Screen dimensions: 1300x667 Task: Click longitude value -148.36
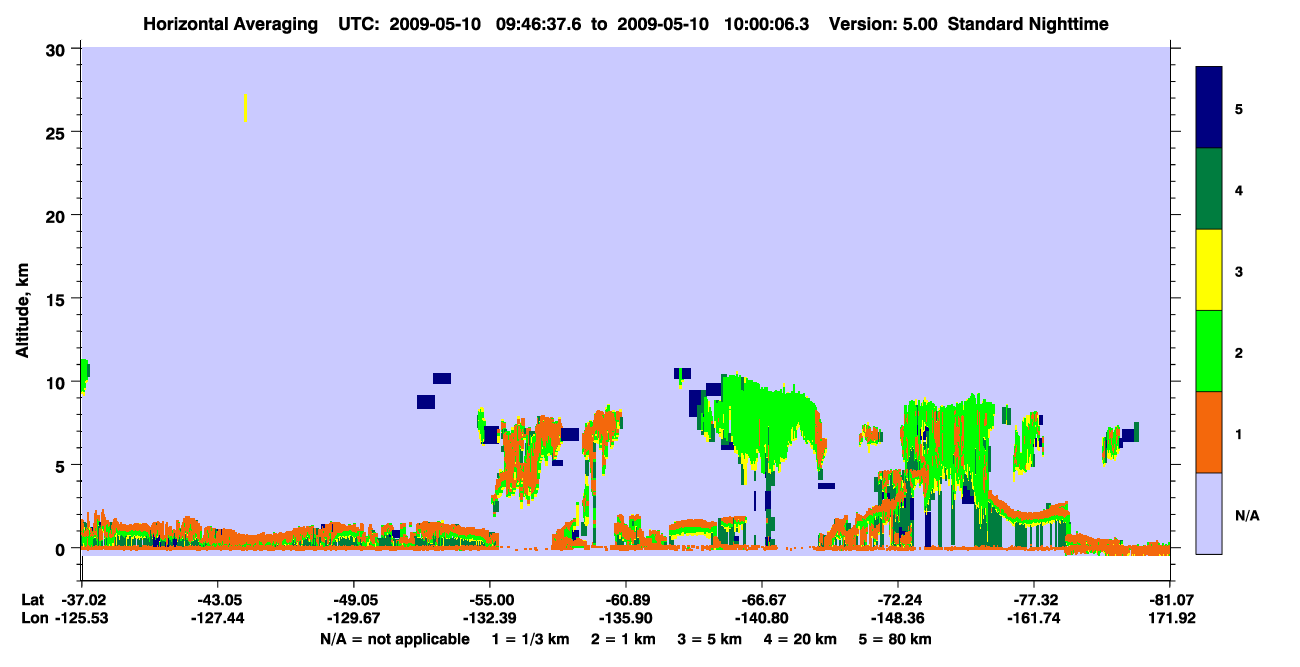click(x=898, y=619)
